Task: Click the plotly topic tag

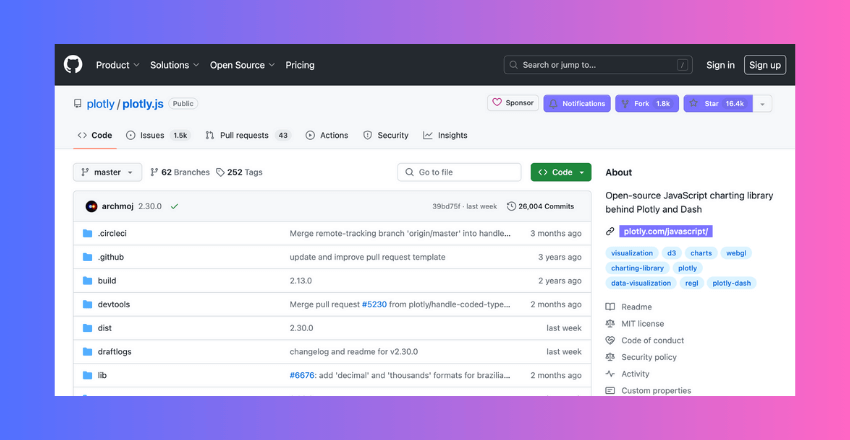Action: [688, 268]
